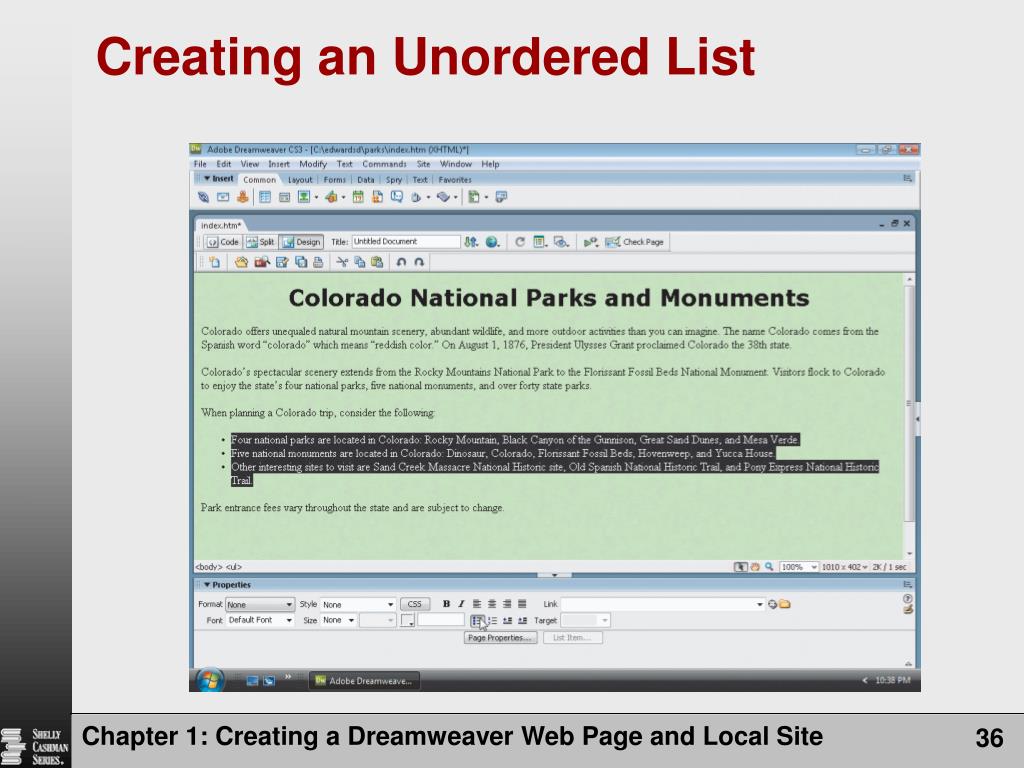Click the Open file folder icon
This screenshot has width=1024, height=768.
click(x=242, y=263)
